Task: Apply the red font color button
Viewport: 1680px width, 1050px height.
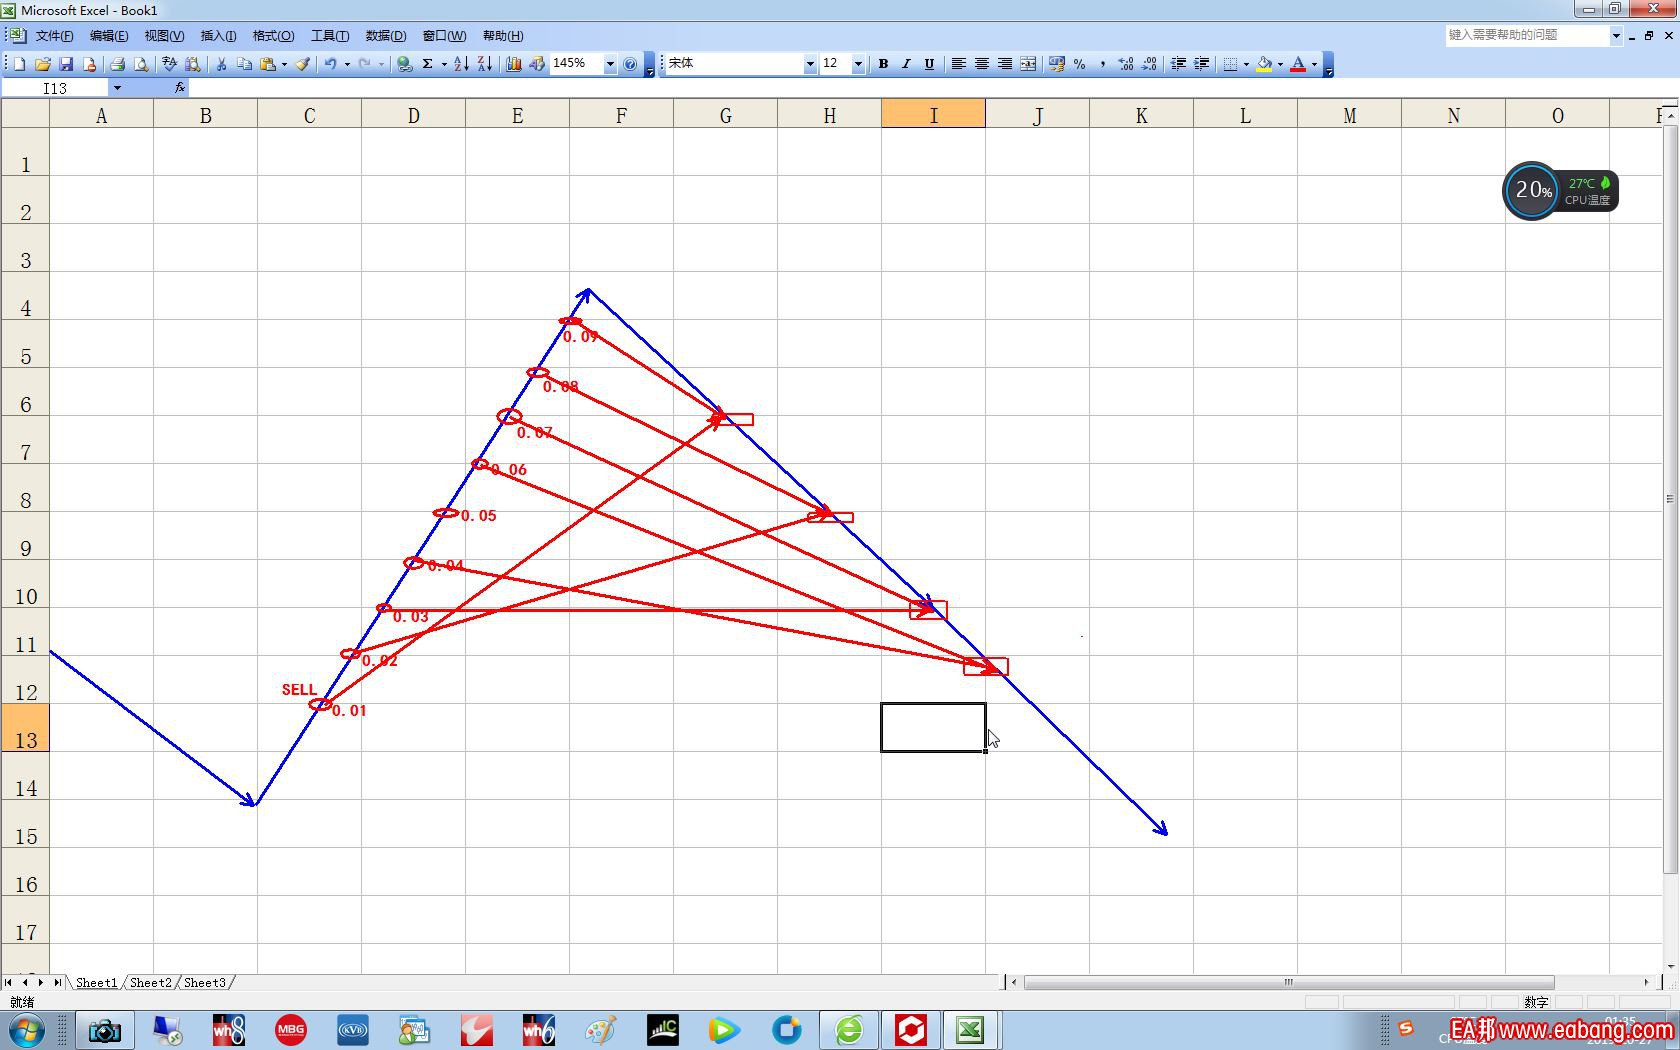Action: pos(1298,64)
